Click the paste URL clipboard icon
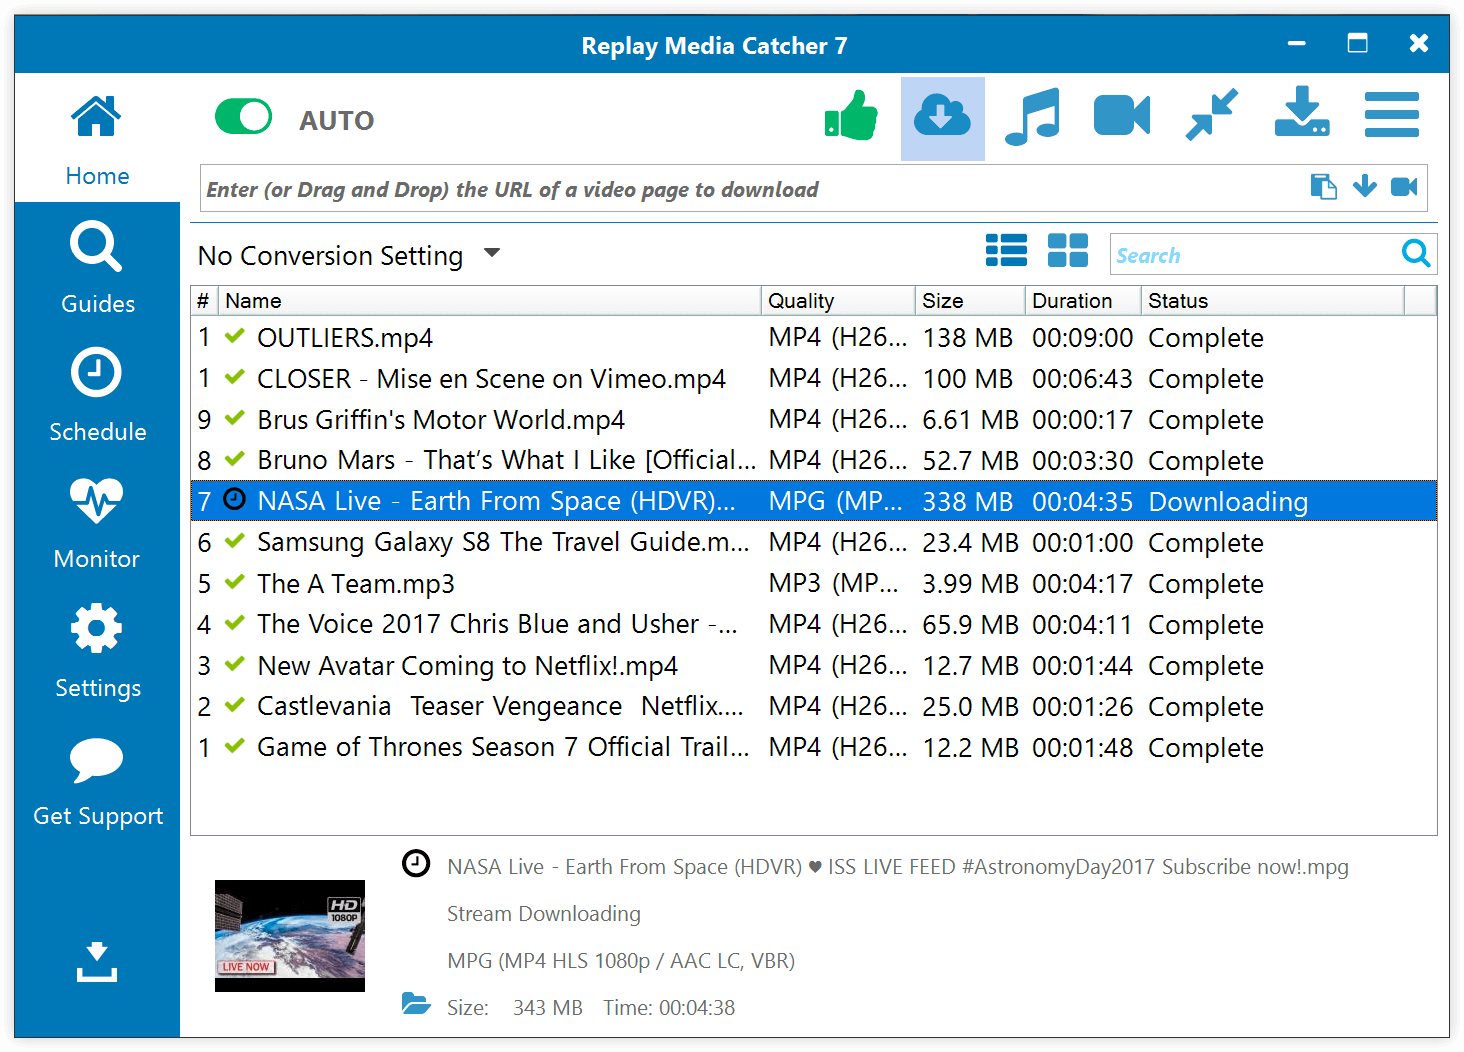Image resolution: width=1464 pixels, height=1052 pixels. tap(1323, 187)
